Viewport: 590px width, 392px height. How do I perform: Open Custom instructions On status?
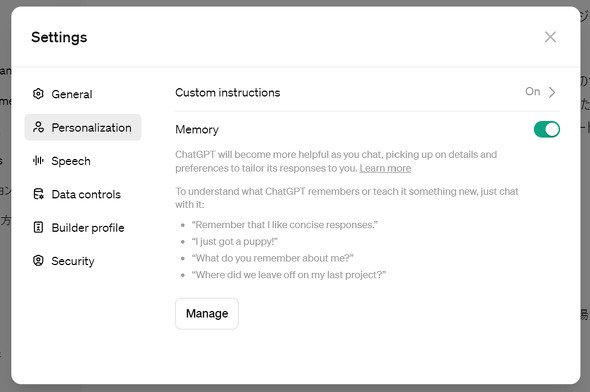point(532,91)
